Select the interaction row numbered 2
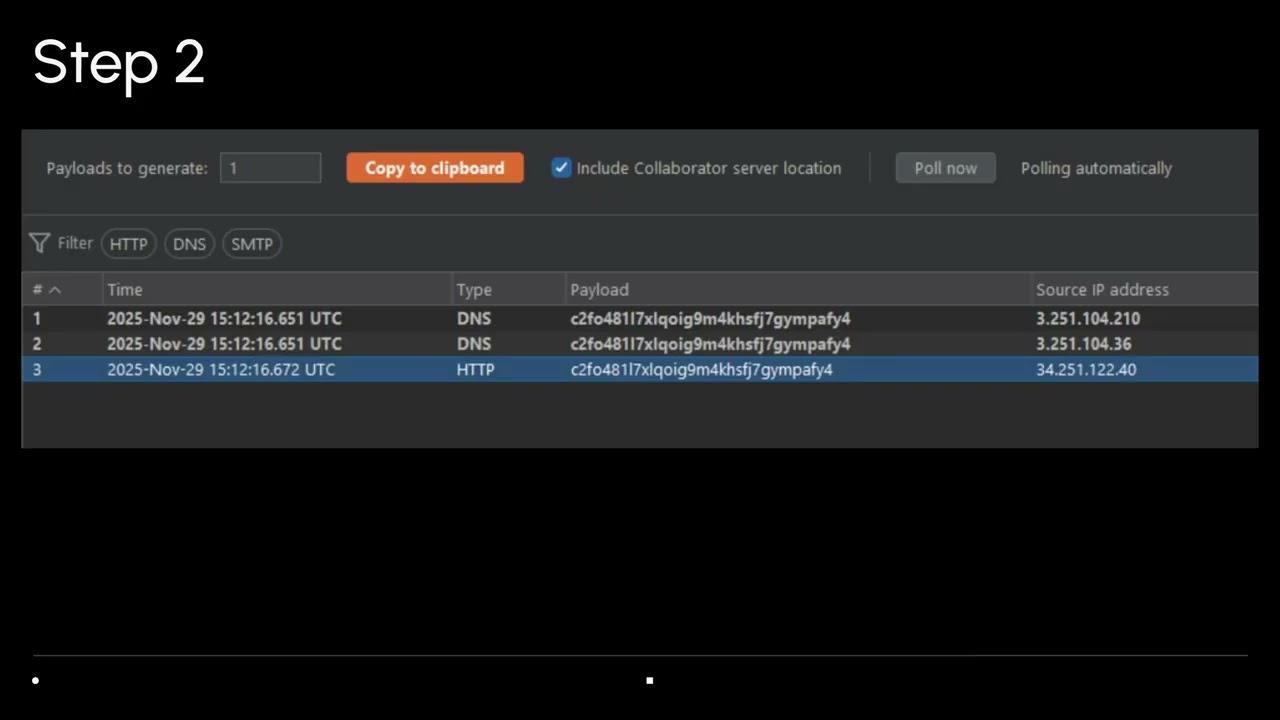Screen dimensions: 1280x720 (x=640, y=344)
